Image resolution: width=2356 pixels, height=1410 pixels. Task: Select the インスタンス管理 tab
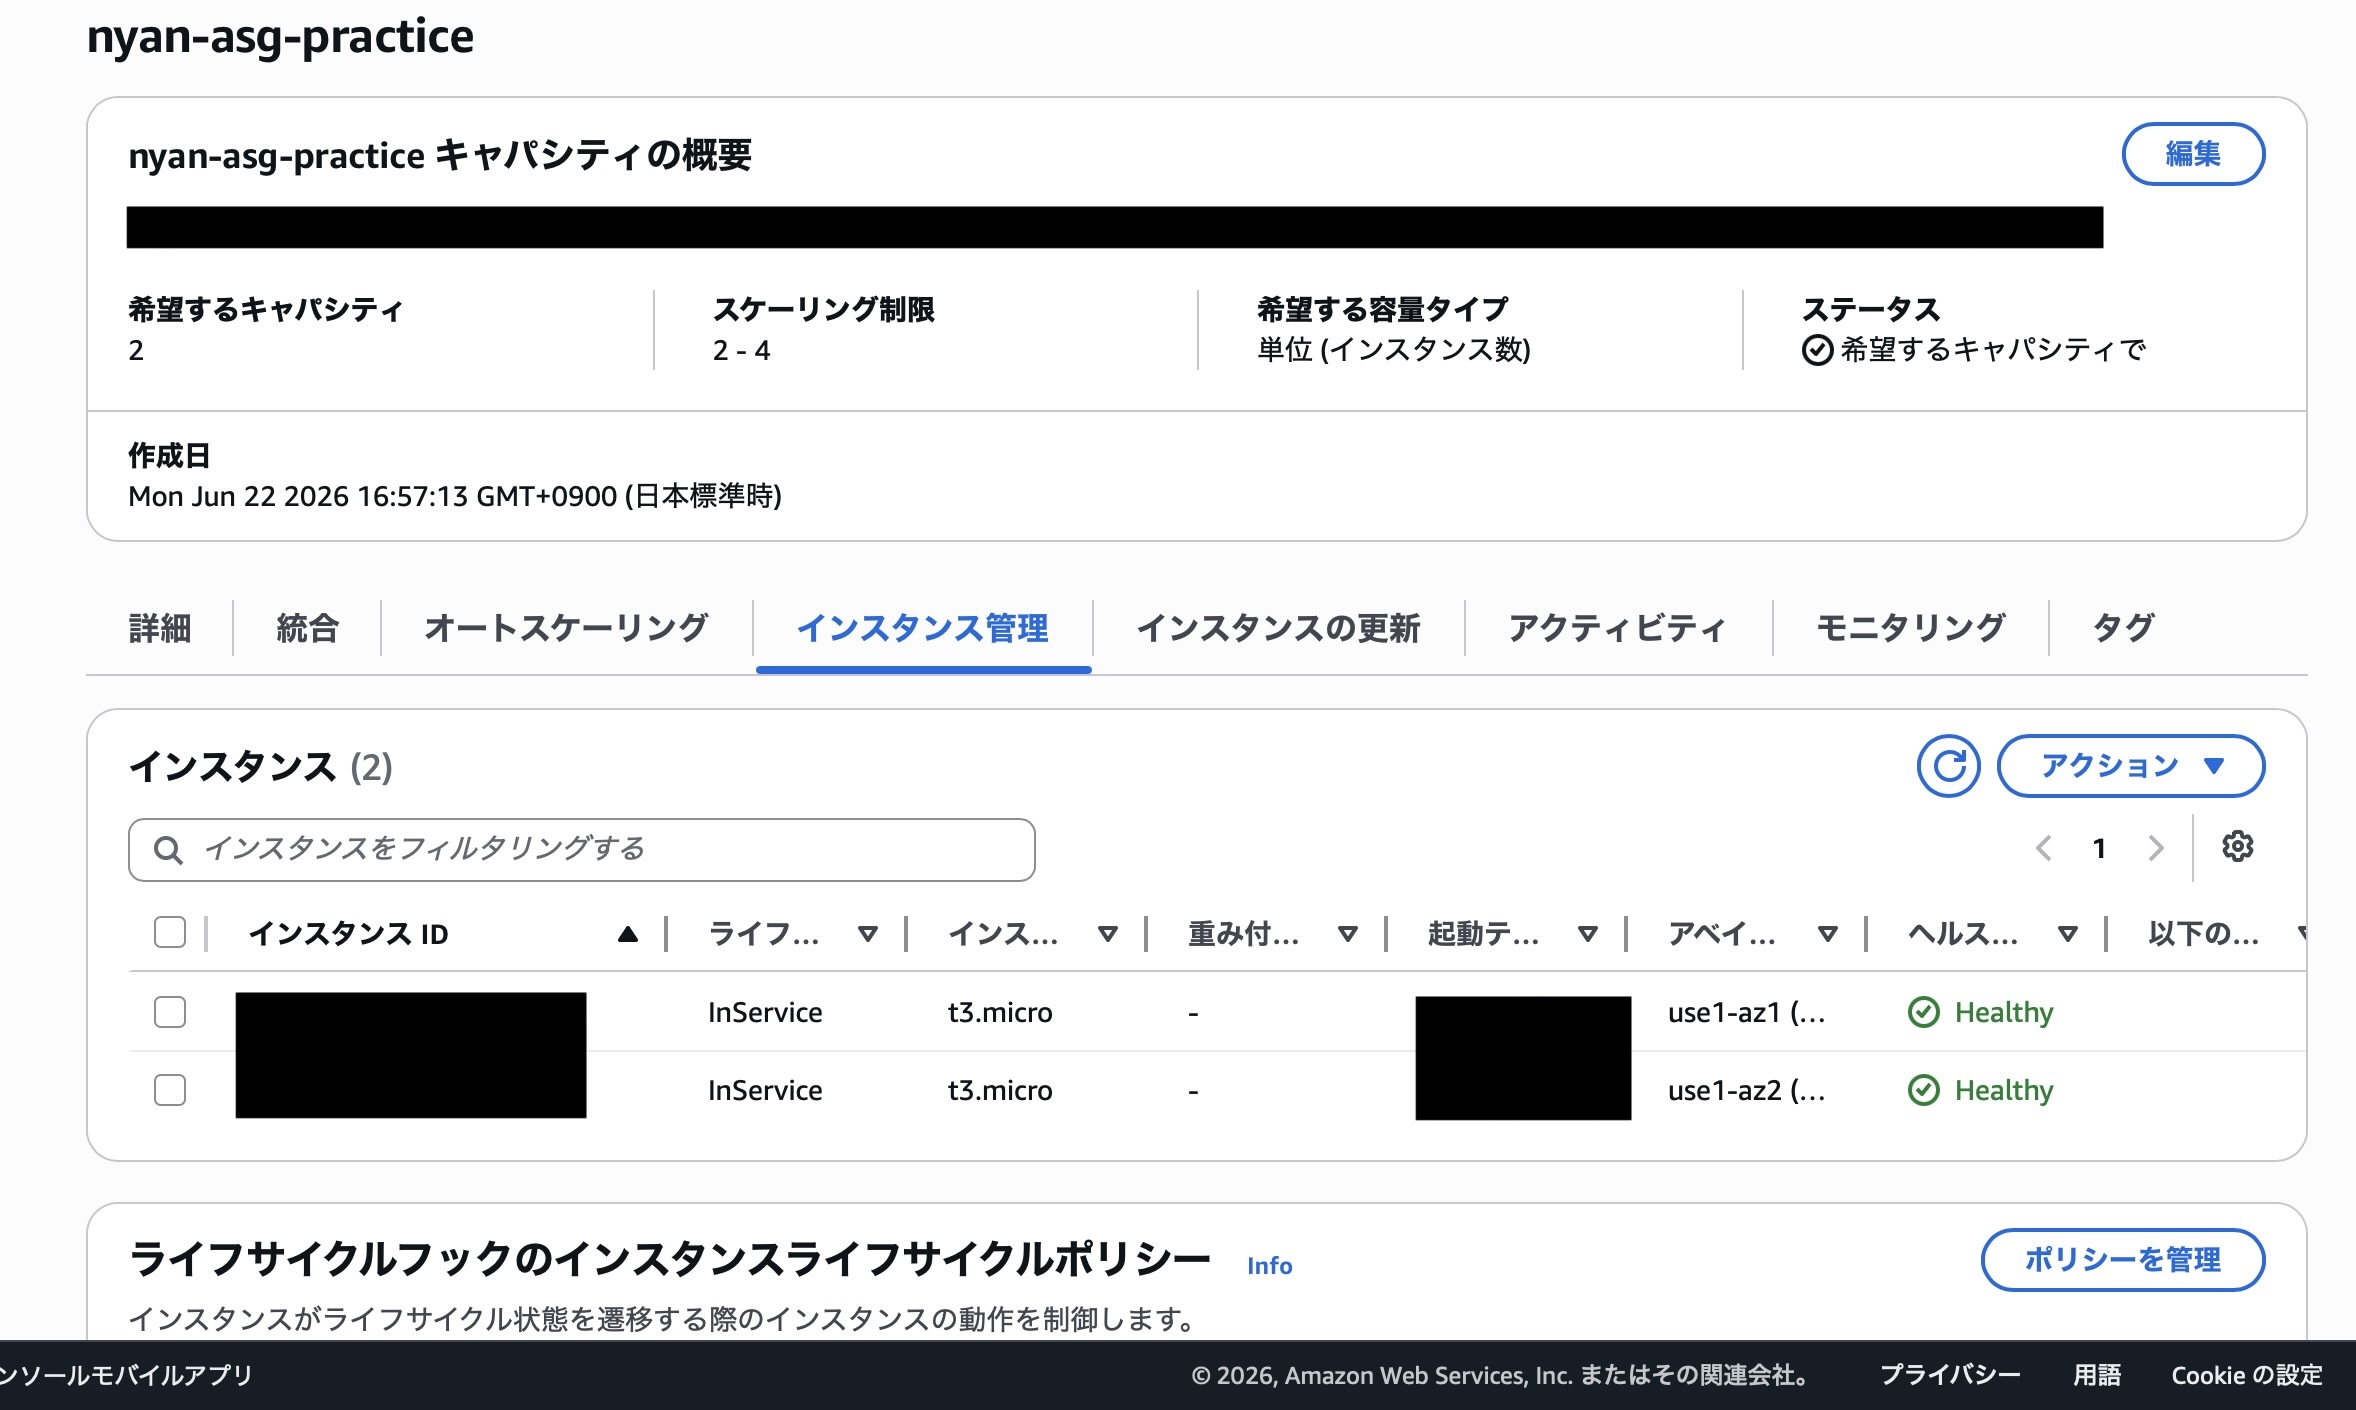(x=922, y=628)
